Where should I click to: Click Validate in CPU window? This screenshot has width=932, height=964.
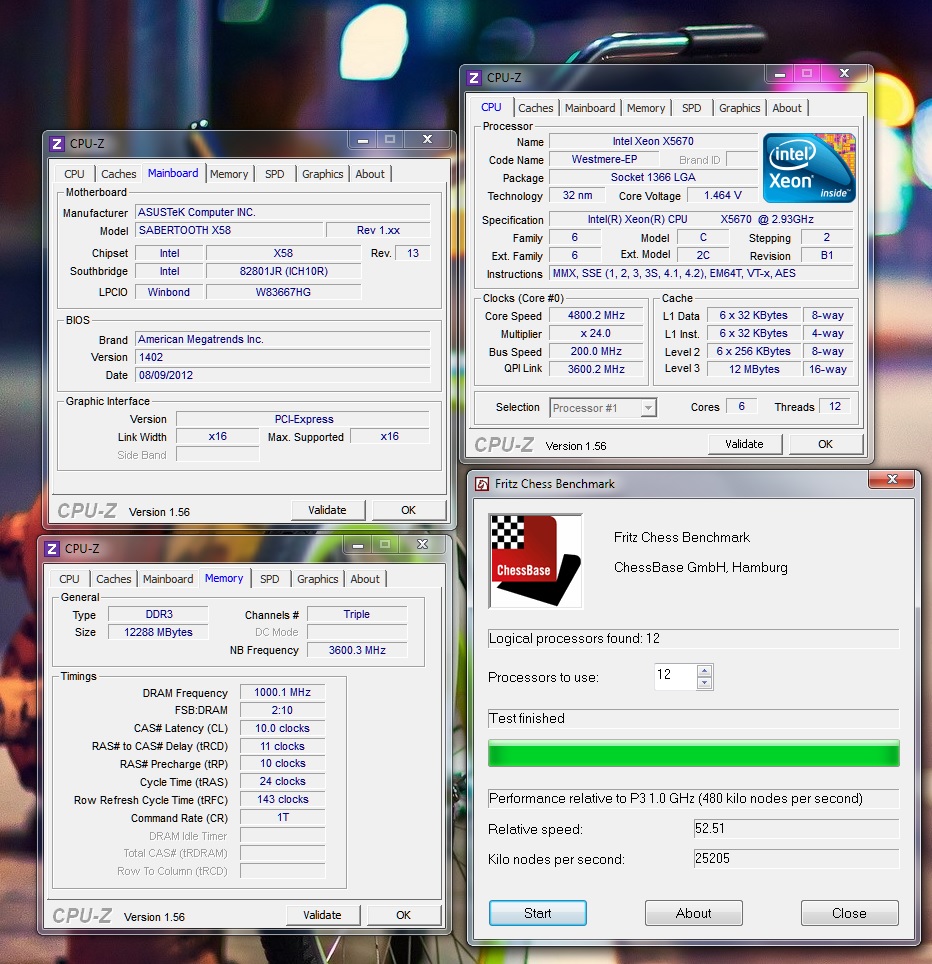coord(744,444)
